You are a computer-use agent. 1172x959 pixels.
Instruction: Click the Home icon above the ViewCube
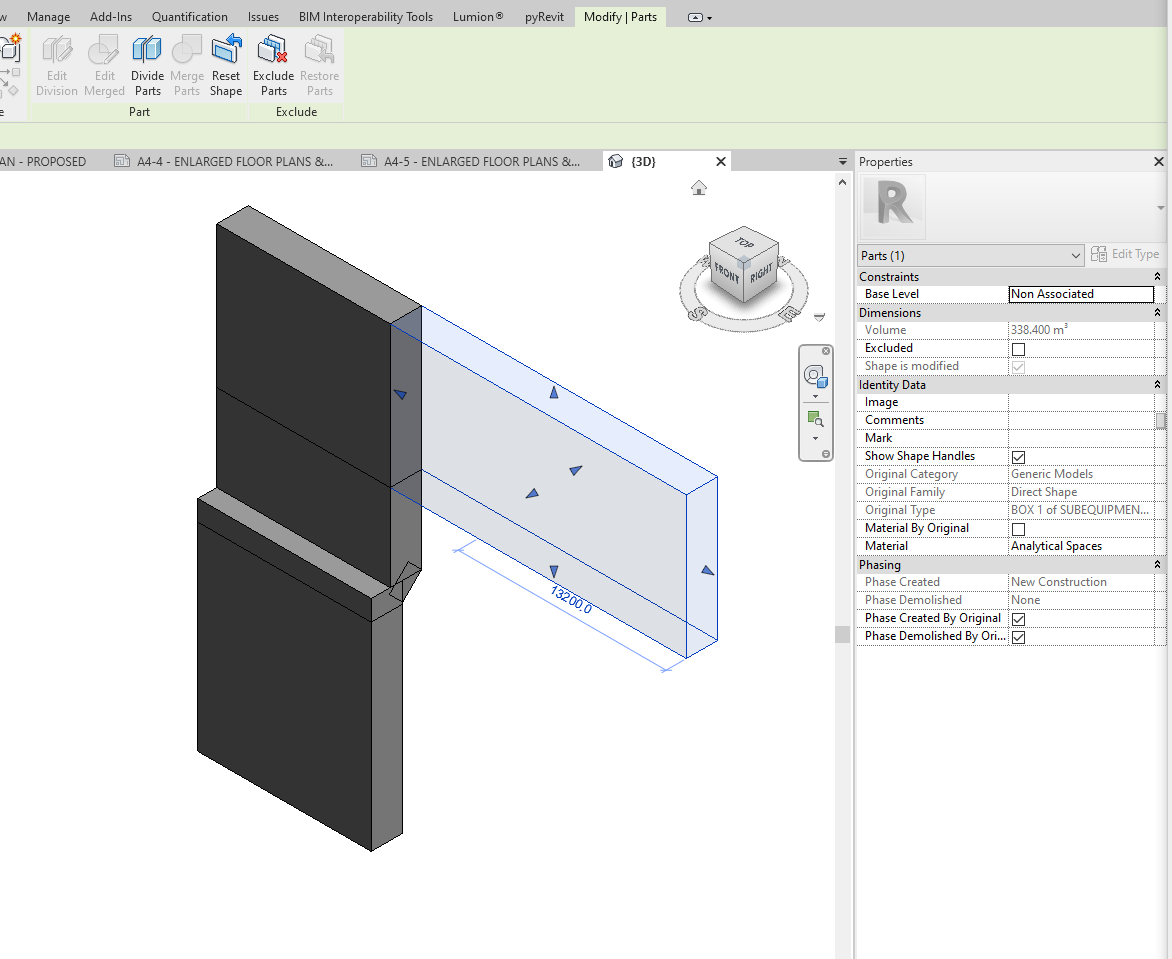click(698, 187)
